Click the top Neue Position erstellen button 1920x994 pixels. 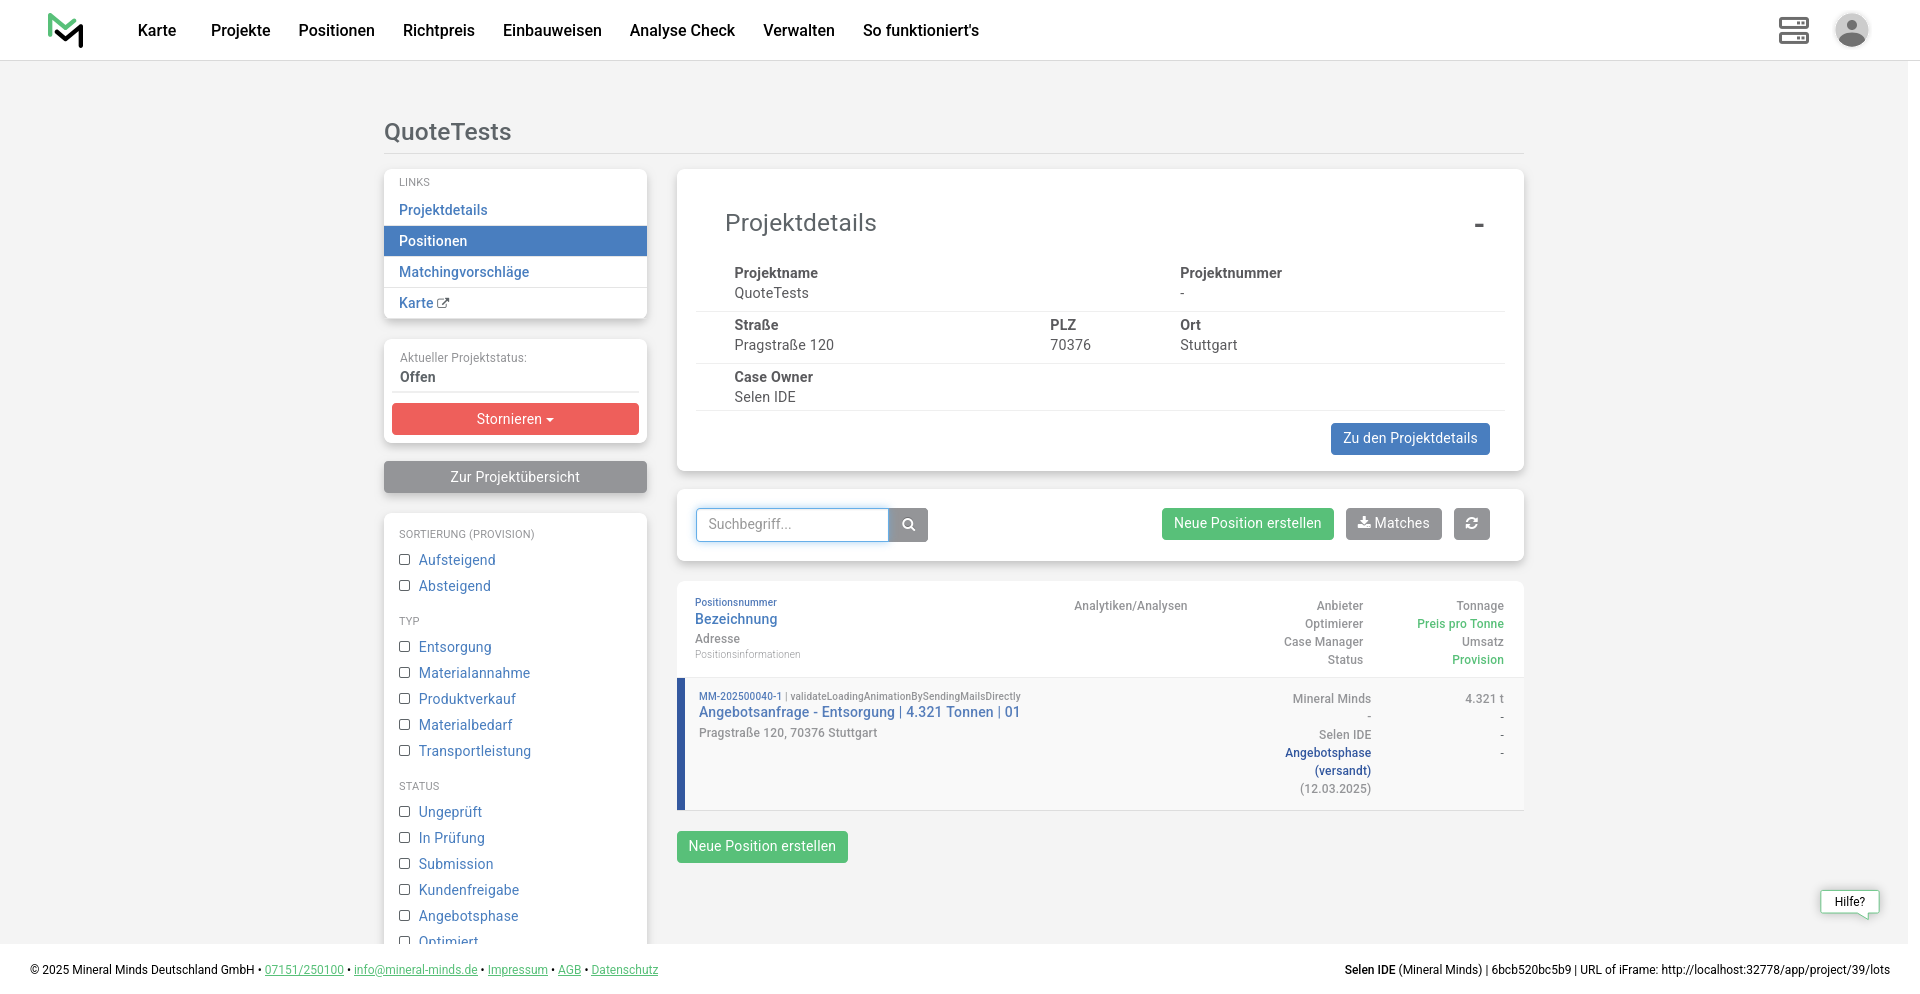1247,524
